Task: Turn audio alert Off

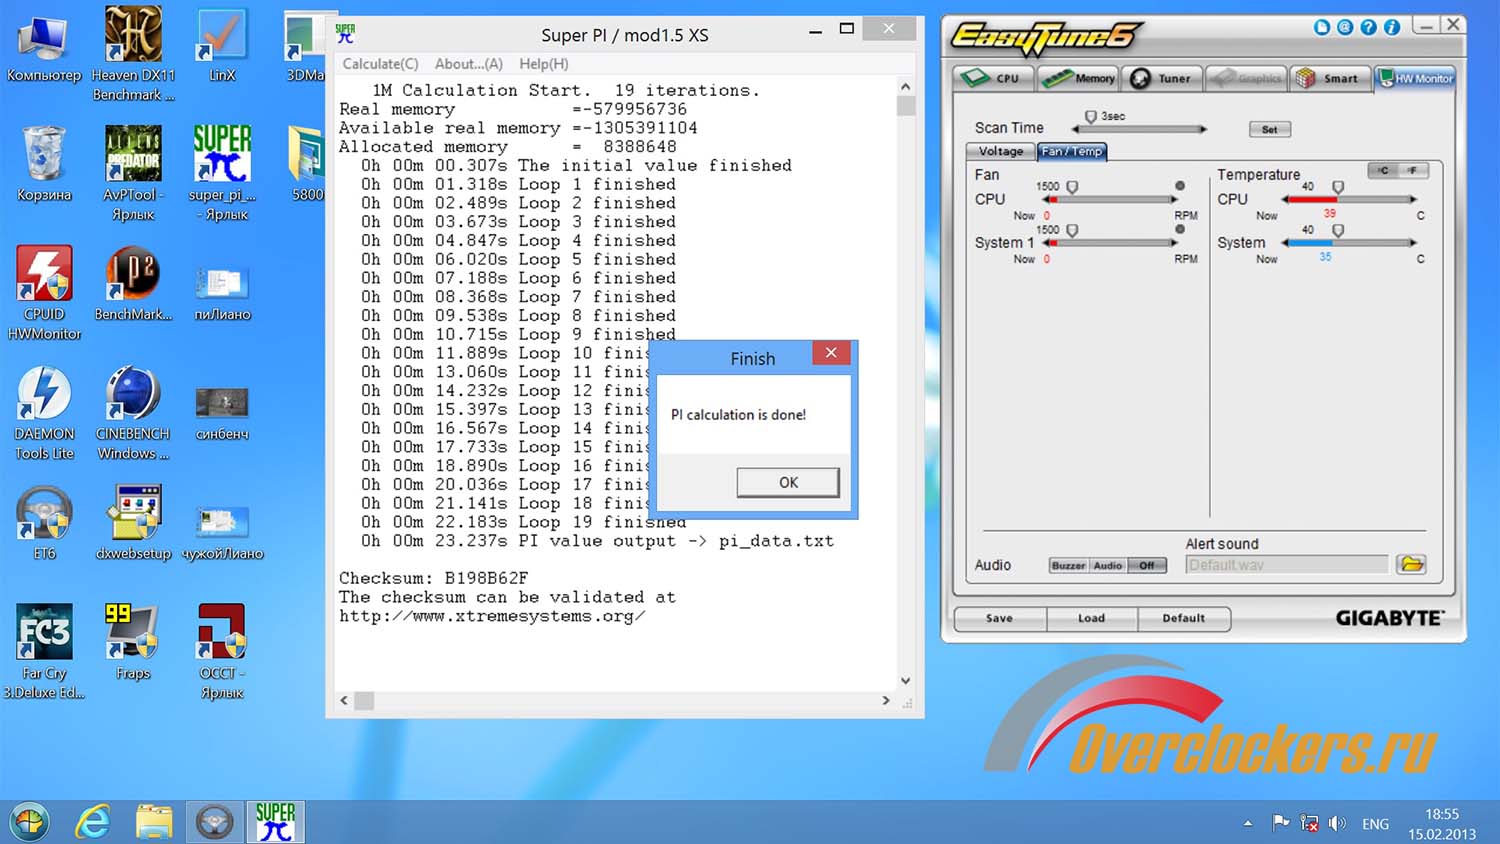Action: [1146, 565]
